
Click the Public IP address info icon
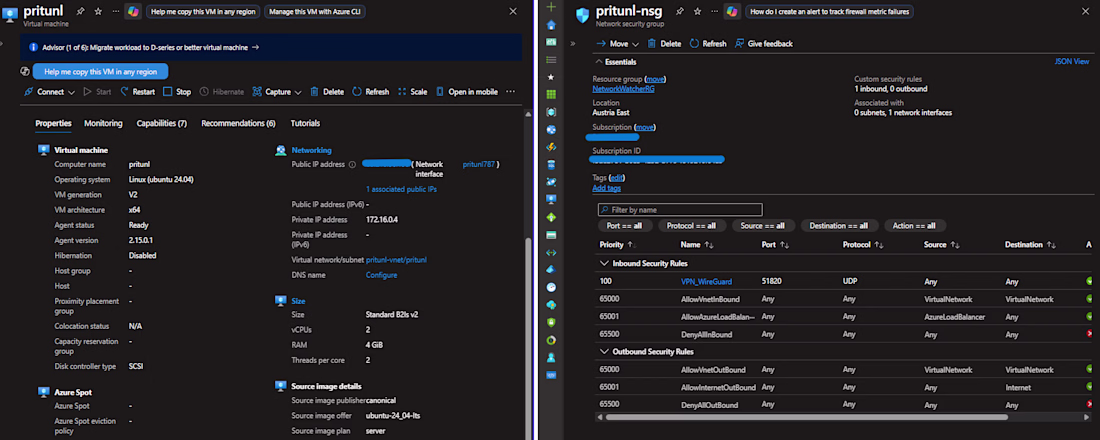[x=352, y=164]
